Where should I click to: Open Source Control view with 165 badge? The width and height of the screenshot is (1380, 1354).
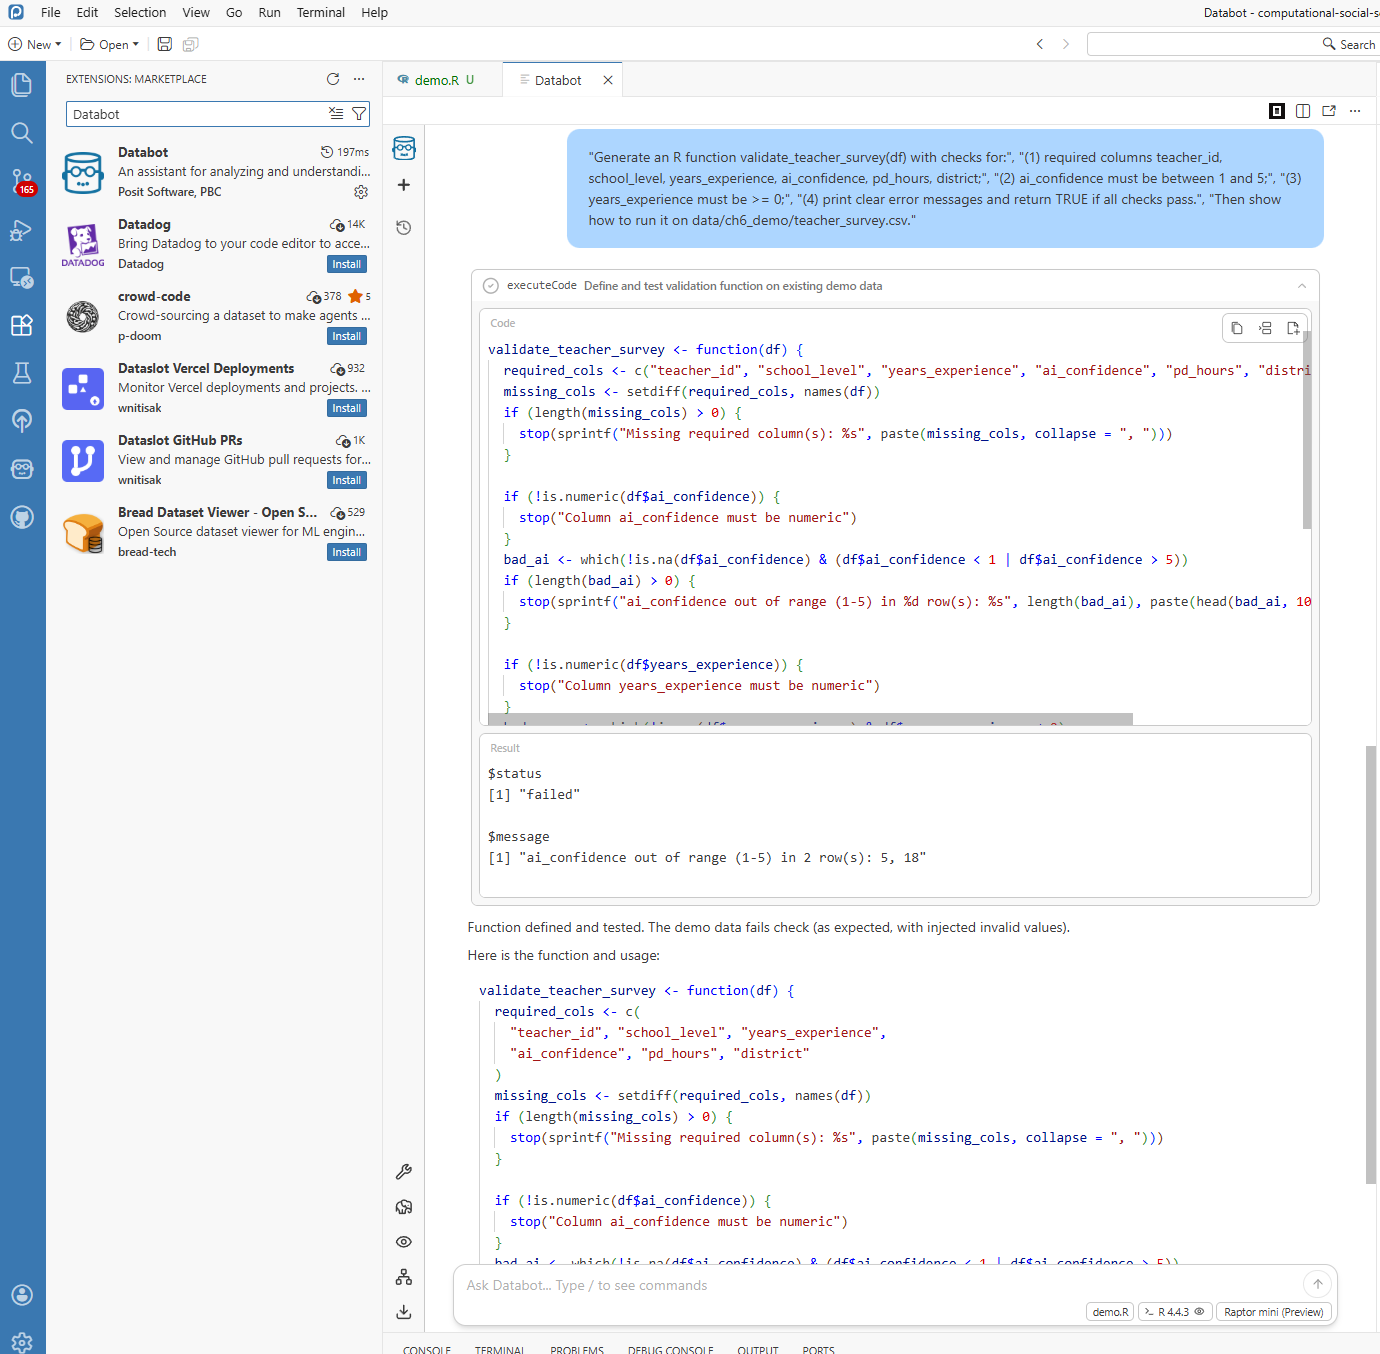point(22,181)
